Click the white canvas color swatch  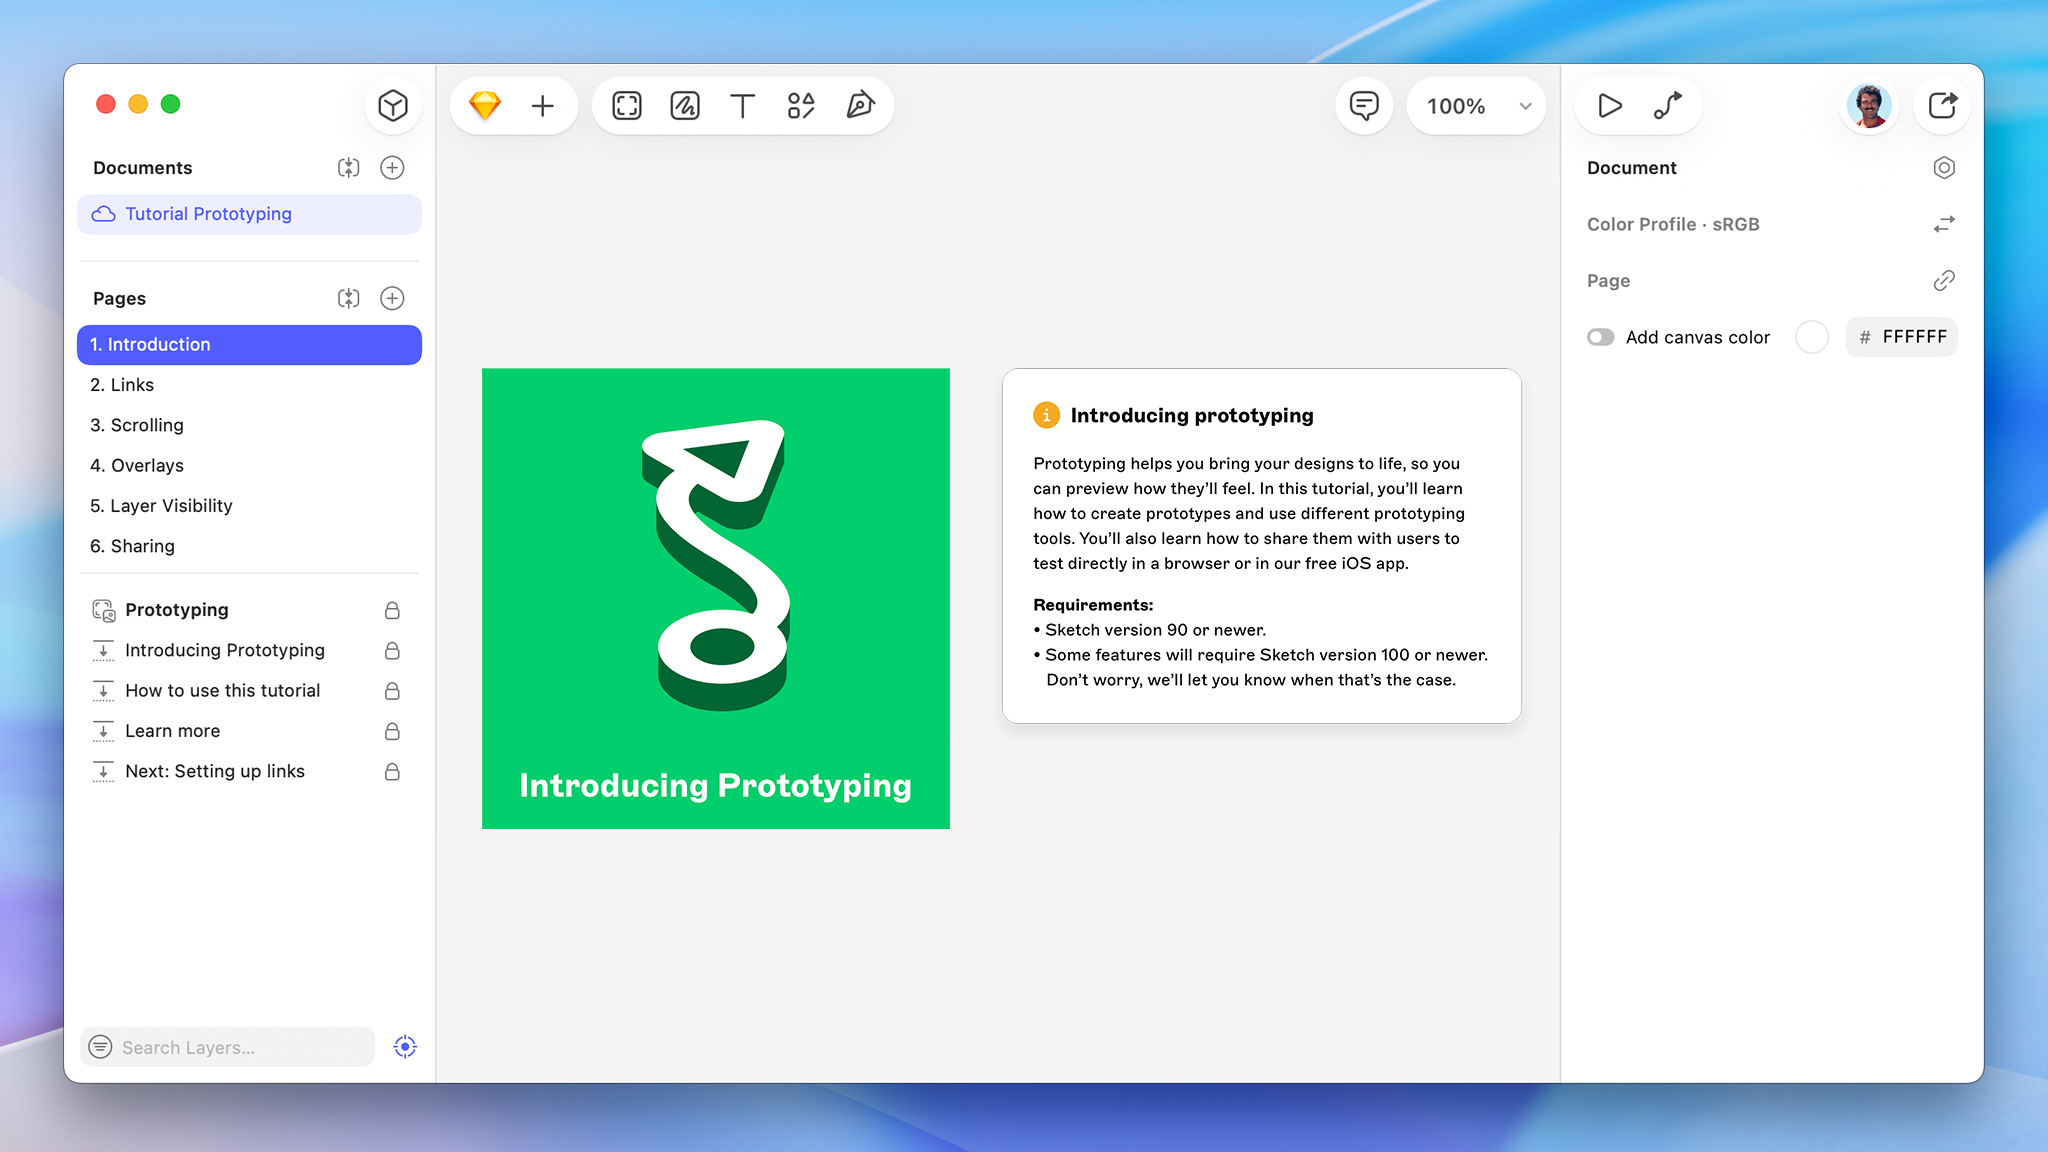(x=1811, y=338)
